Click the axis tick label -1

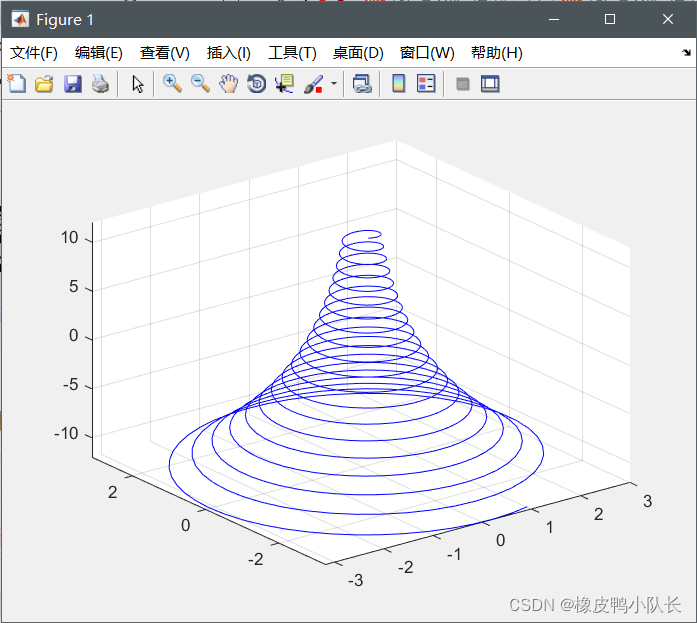coord(454,554)
